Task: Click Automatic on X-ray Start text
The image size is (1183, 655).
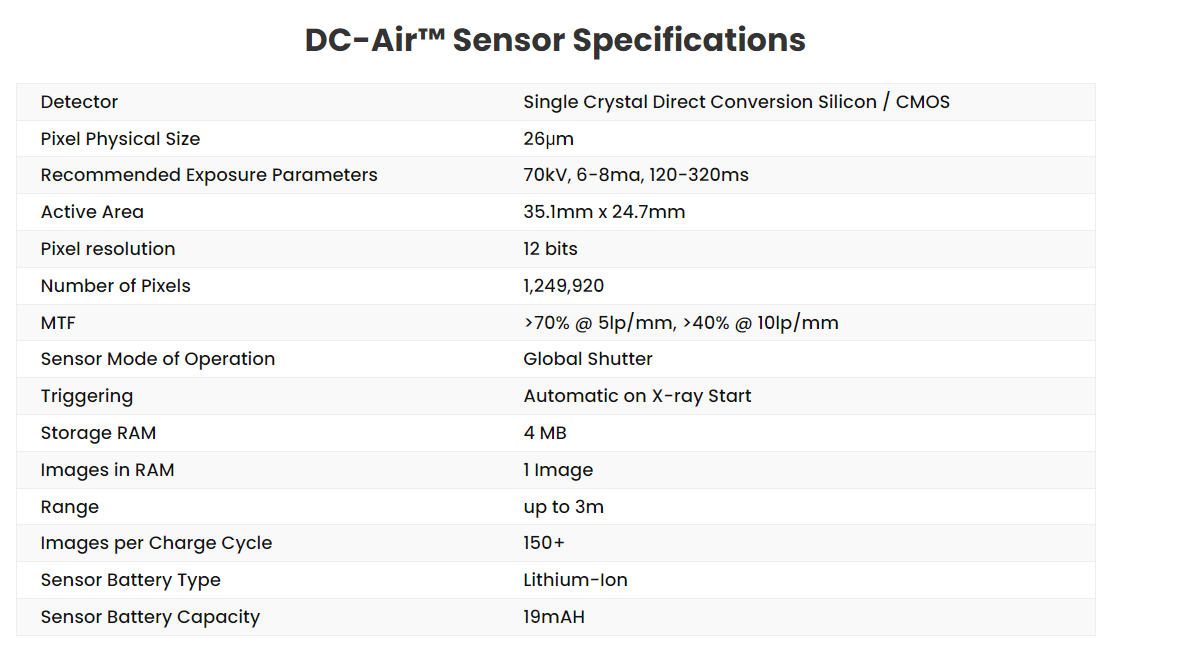Action: click(x=638, y=396)
